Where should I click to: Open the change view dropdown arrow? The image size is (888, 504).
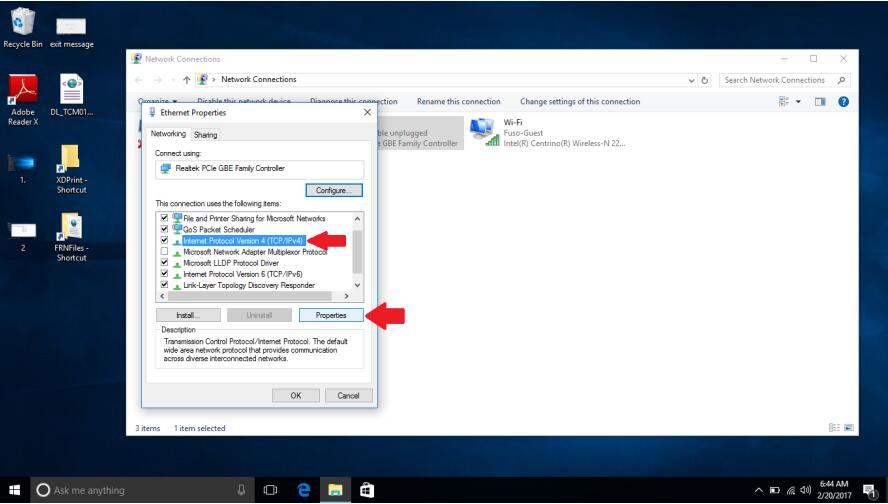pyautogui.click(x=799, y=102)
